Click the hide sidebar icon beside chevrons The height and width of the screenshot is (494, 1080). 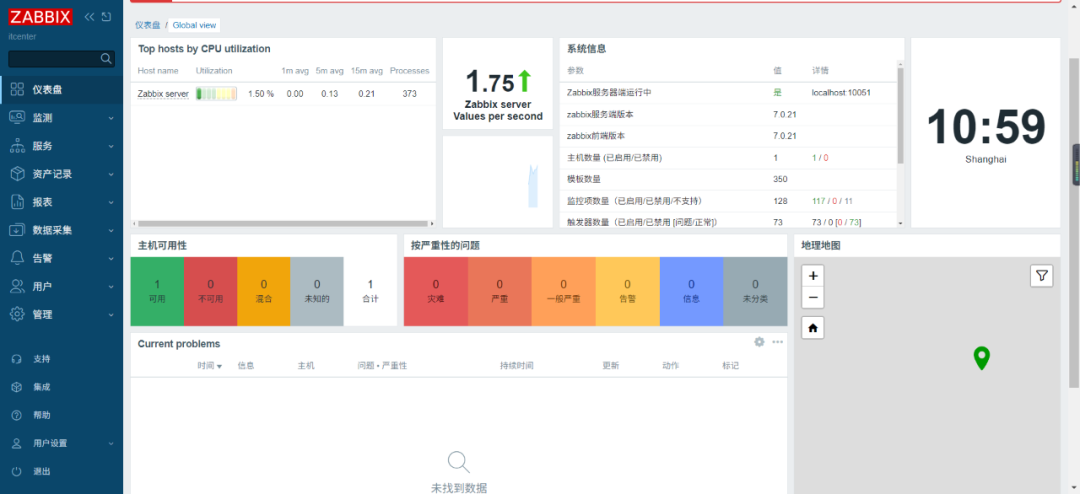106,17
